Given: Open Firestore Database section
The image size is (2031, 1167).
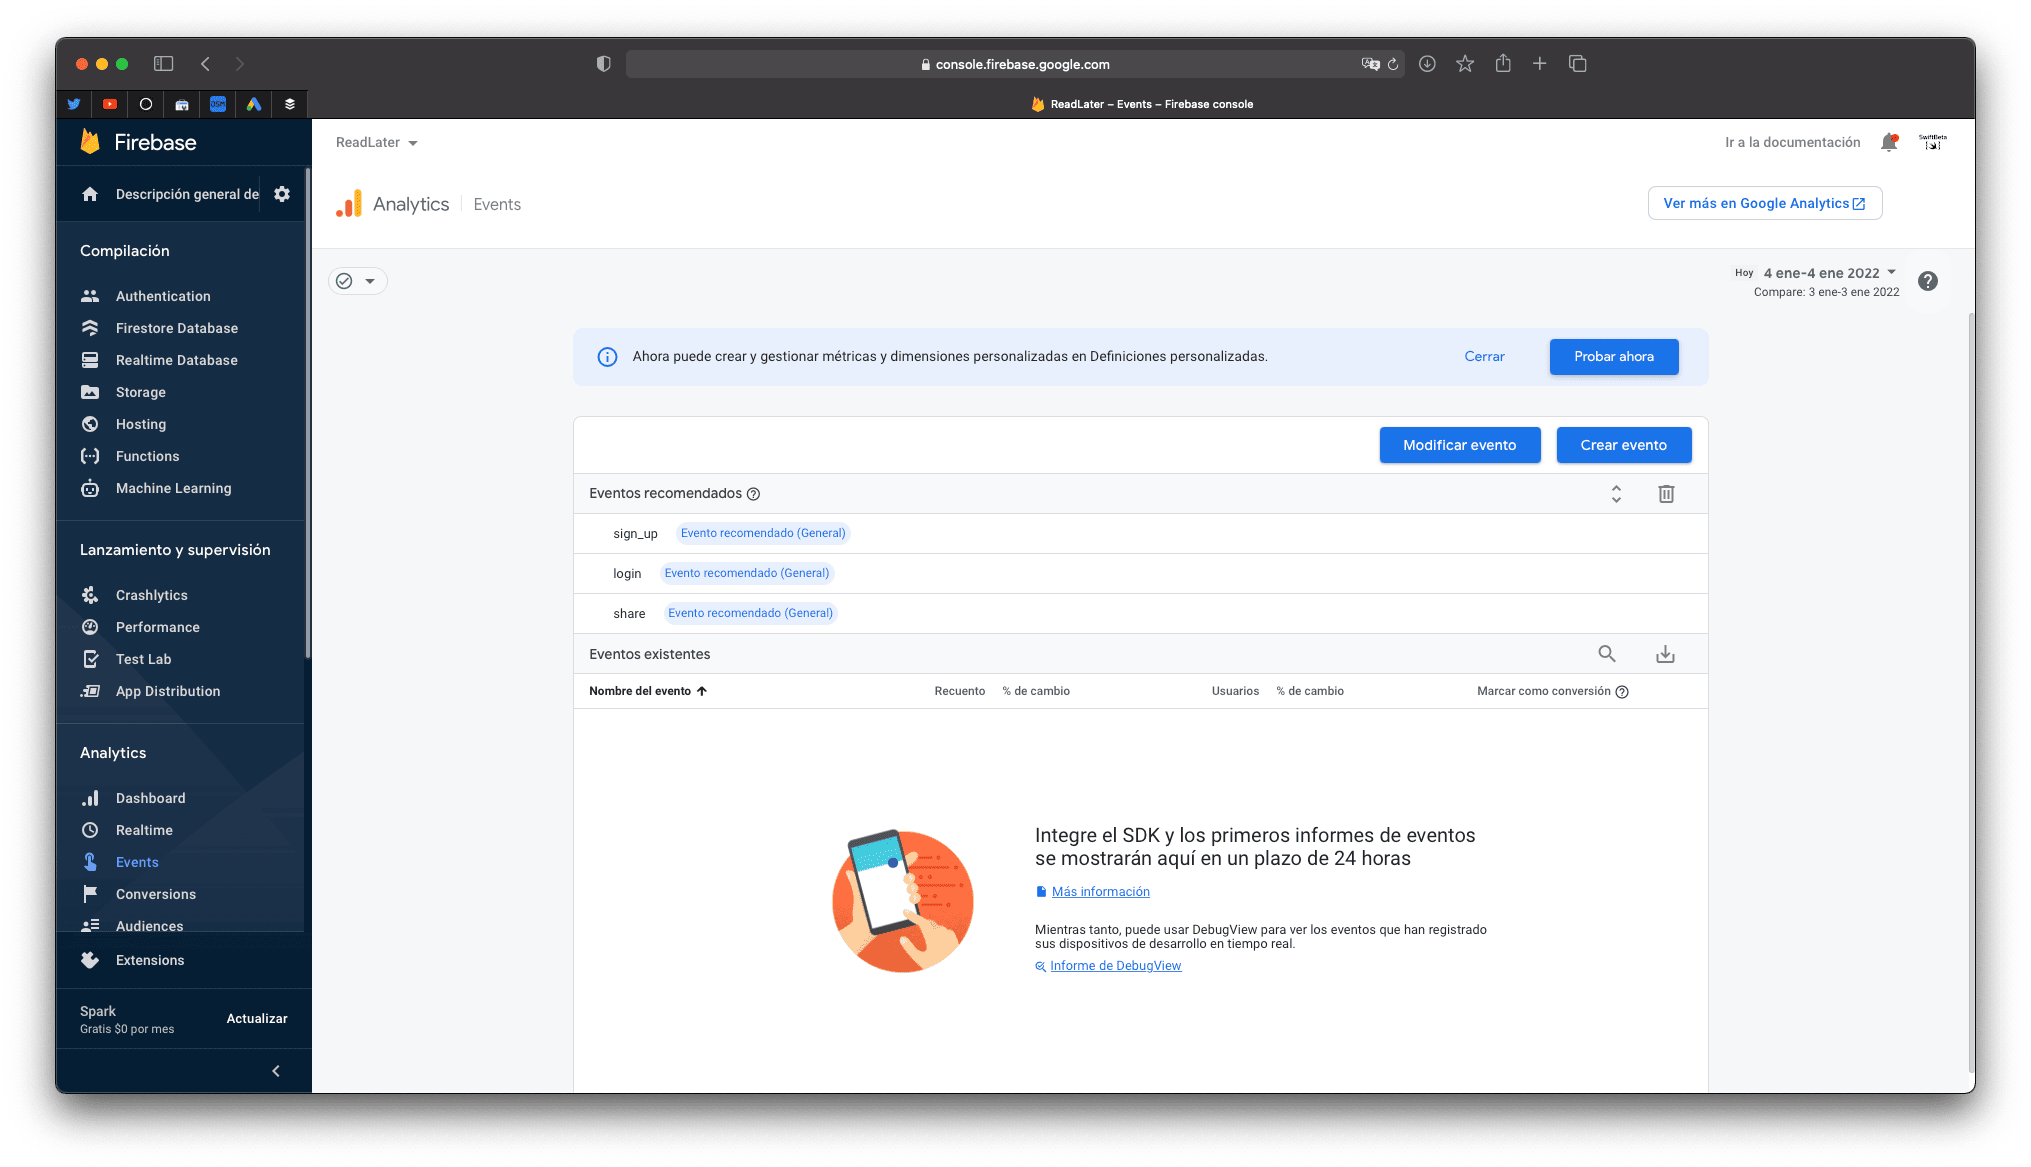Looking at the screenshot, I should pyautogui.click(x=176, y=328).
